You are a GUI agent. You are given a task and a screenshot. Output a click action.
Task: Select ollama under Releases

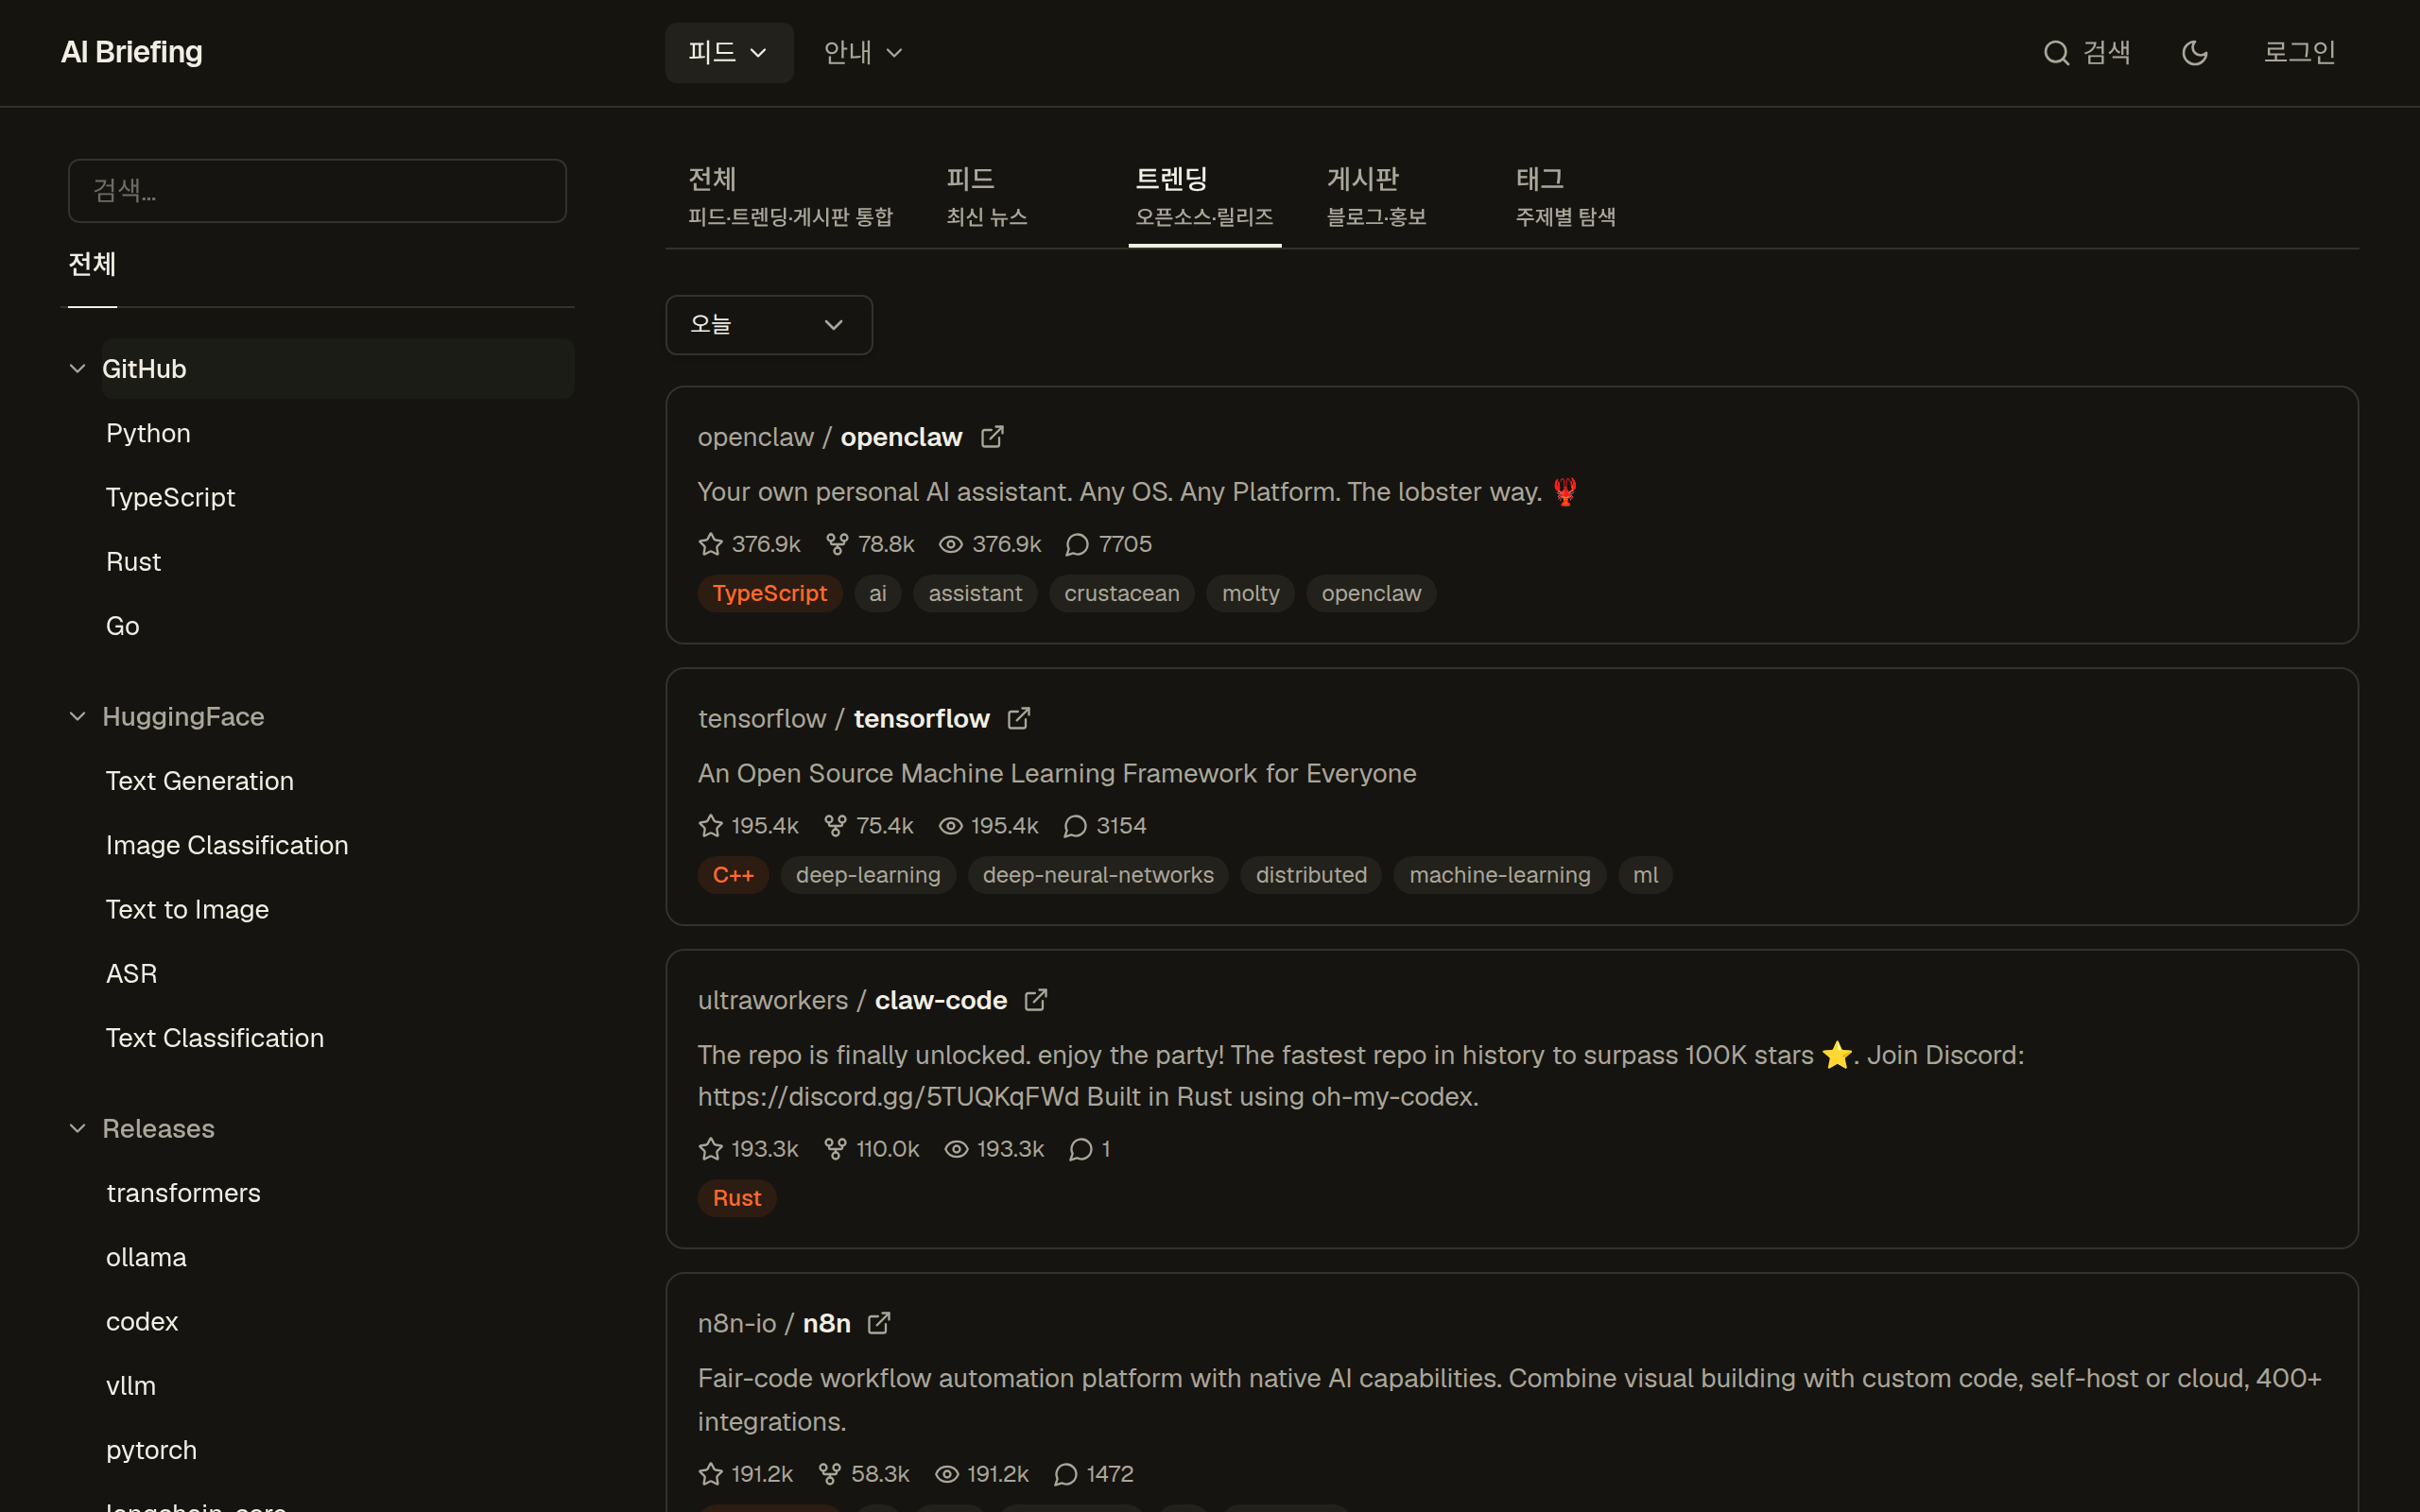[146, 1258]
